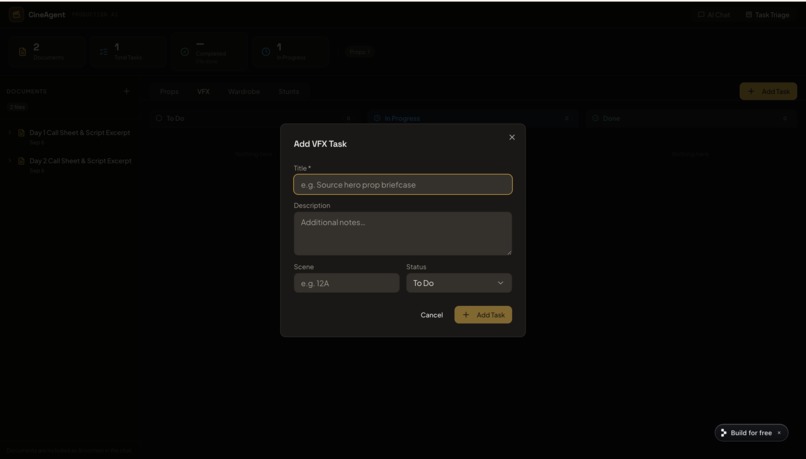Click the Description notes text area
The height and width of the screenshot is (459, 806).
click(x=402, y=233)
